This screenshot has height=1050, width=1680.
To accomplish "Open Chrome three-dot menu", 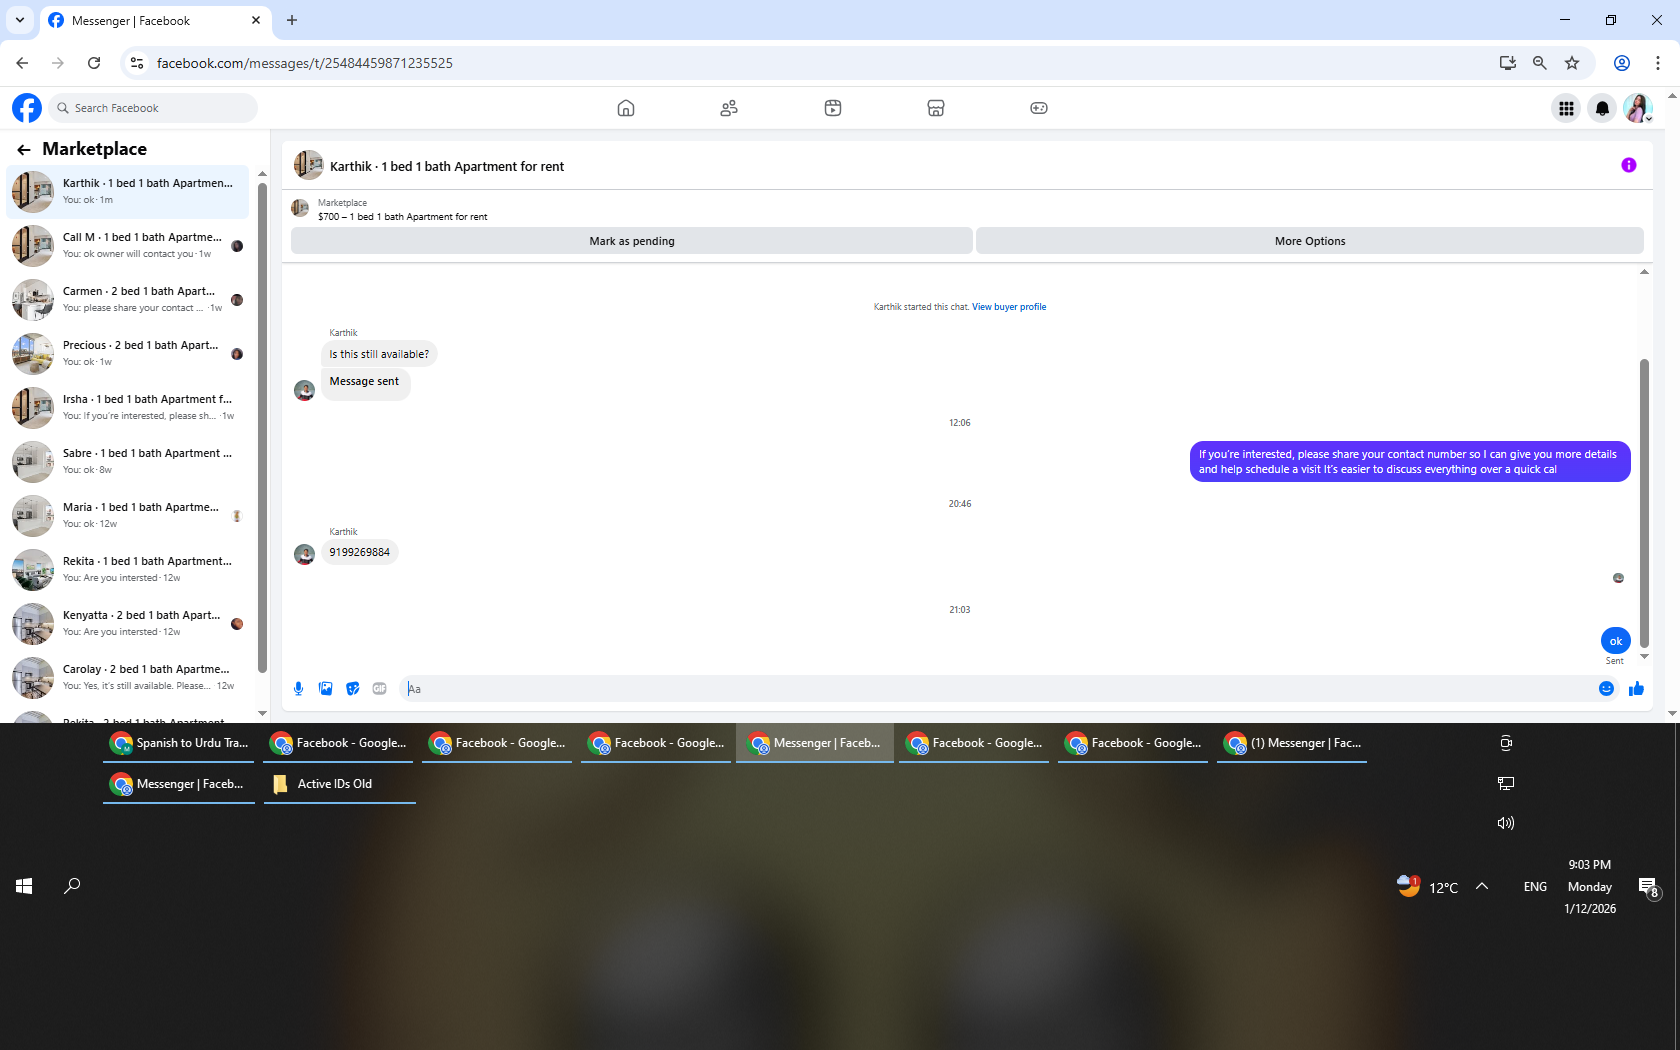I will tap(1658, 63).
